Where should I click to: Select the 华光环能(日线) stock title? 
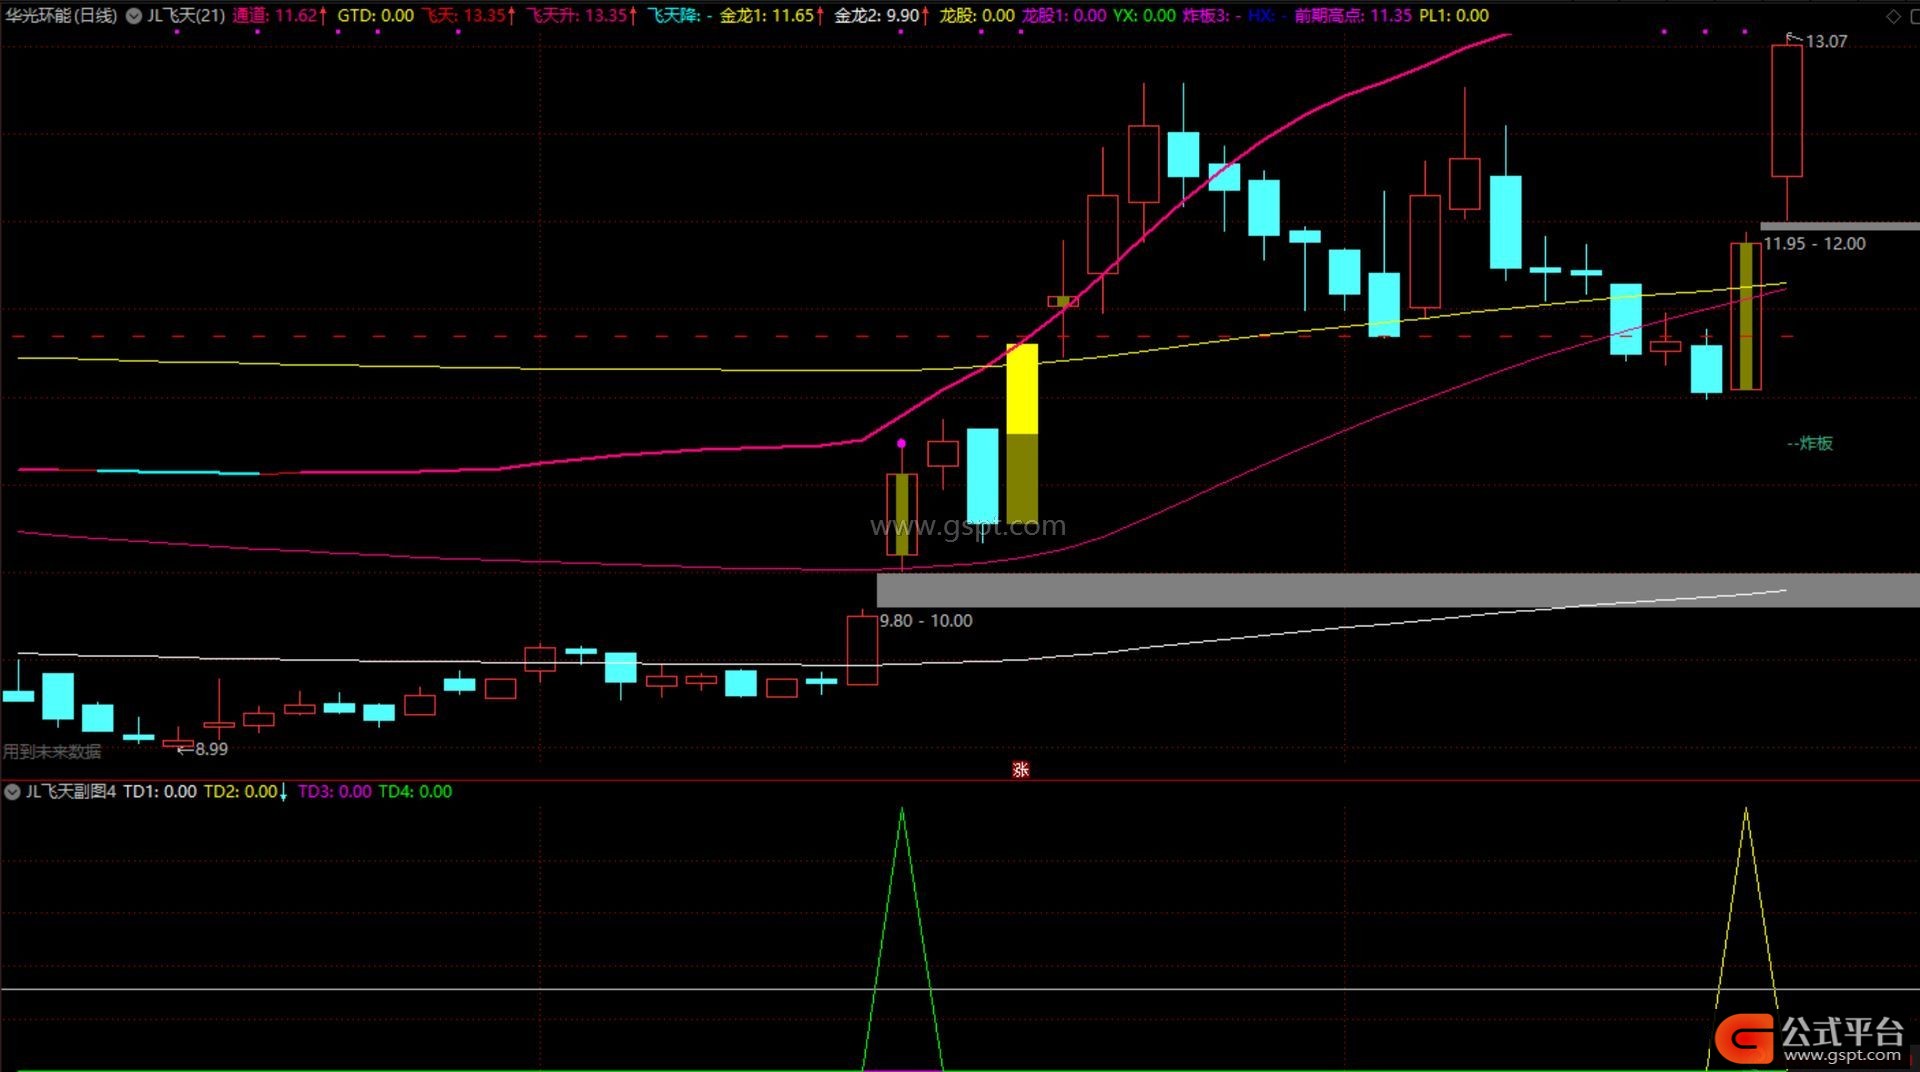pyautogui.click(x=61, y=16)
